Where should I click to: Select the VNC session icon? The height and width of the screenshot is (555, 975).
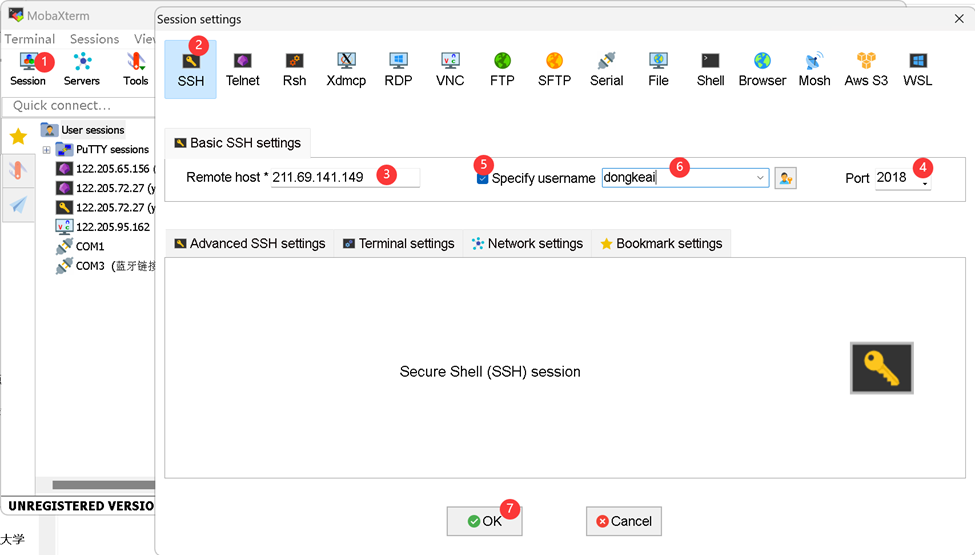coord(450,68)
